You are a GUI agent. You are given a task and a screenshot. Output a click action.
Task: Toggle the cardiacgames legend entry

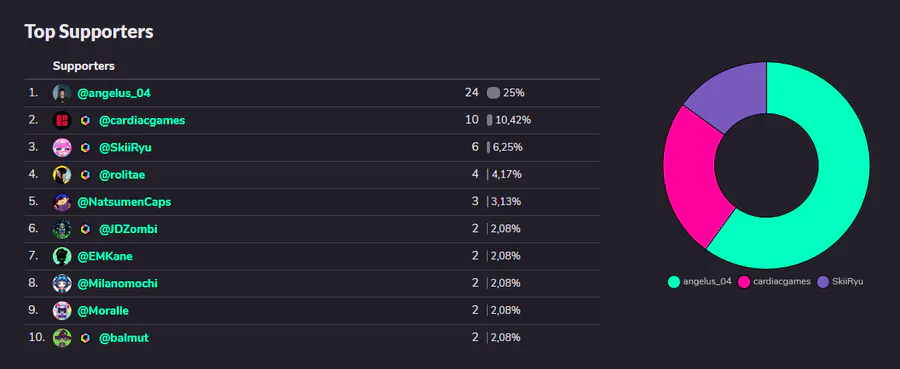774,282
